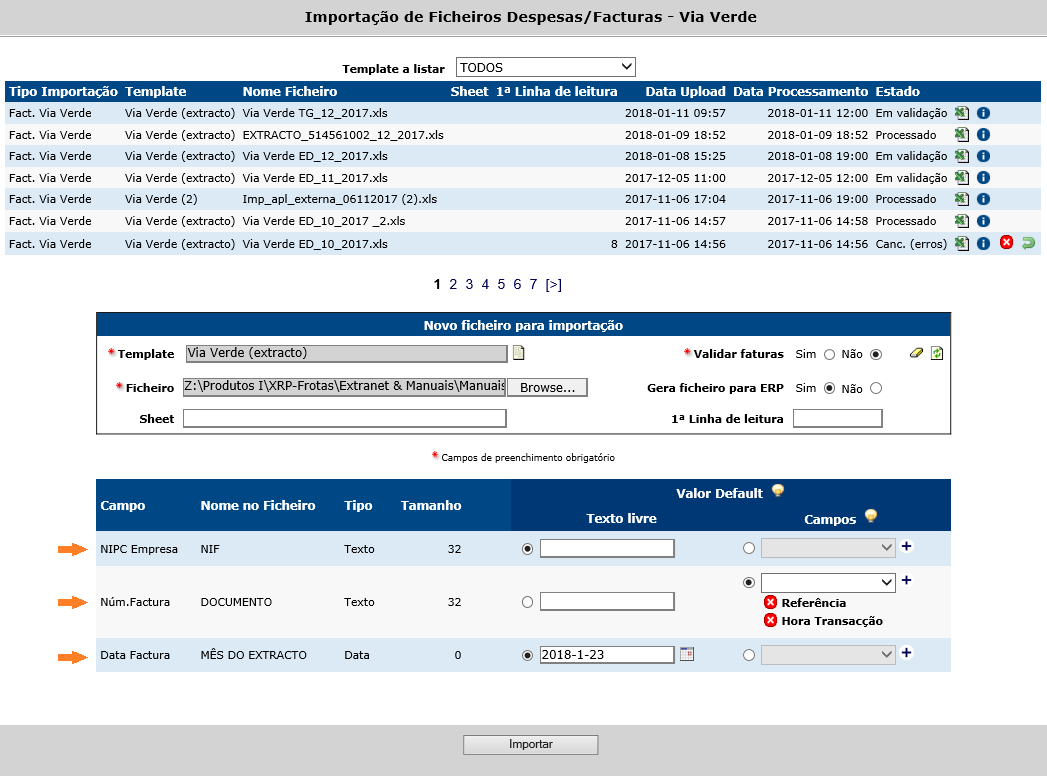Click the lightbulb hint next to Campos
Viewport: 1047px width, 776px height.
click(x=871, y=516)
